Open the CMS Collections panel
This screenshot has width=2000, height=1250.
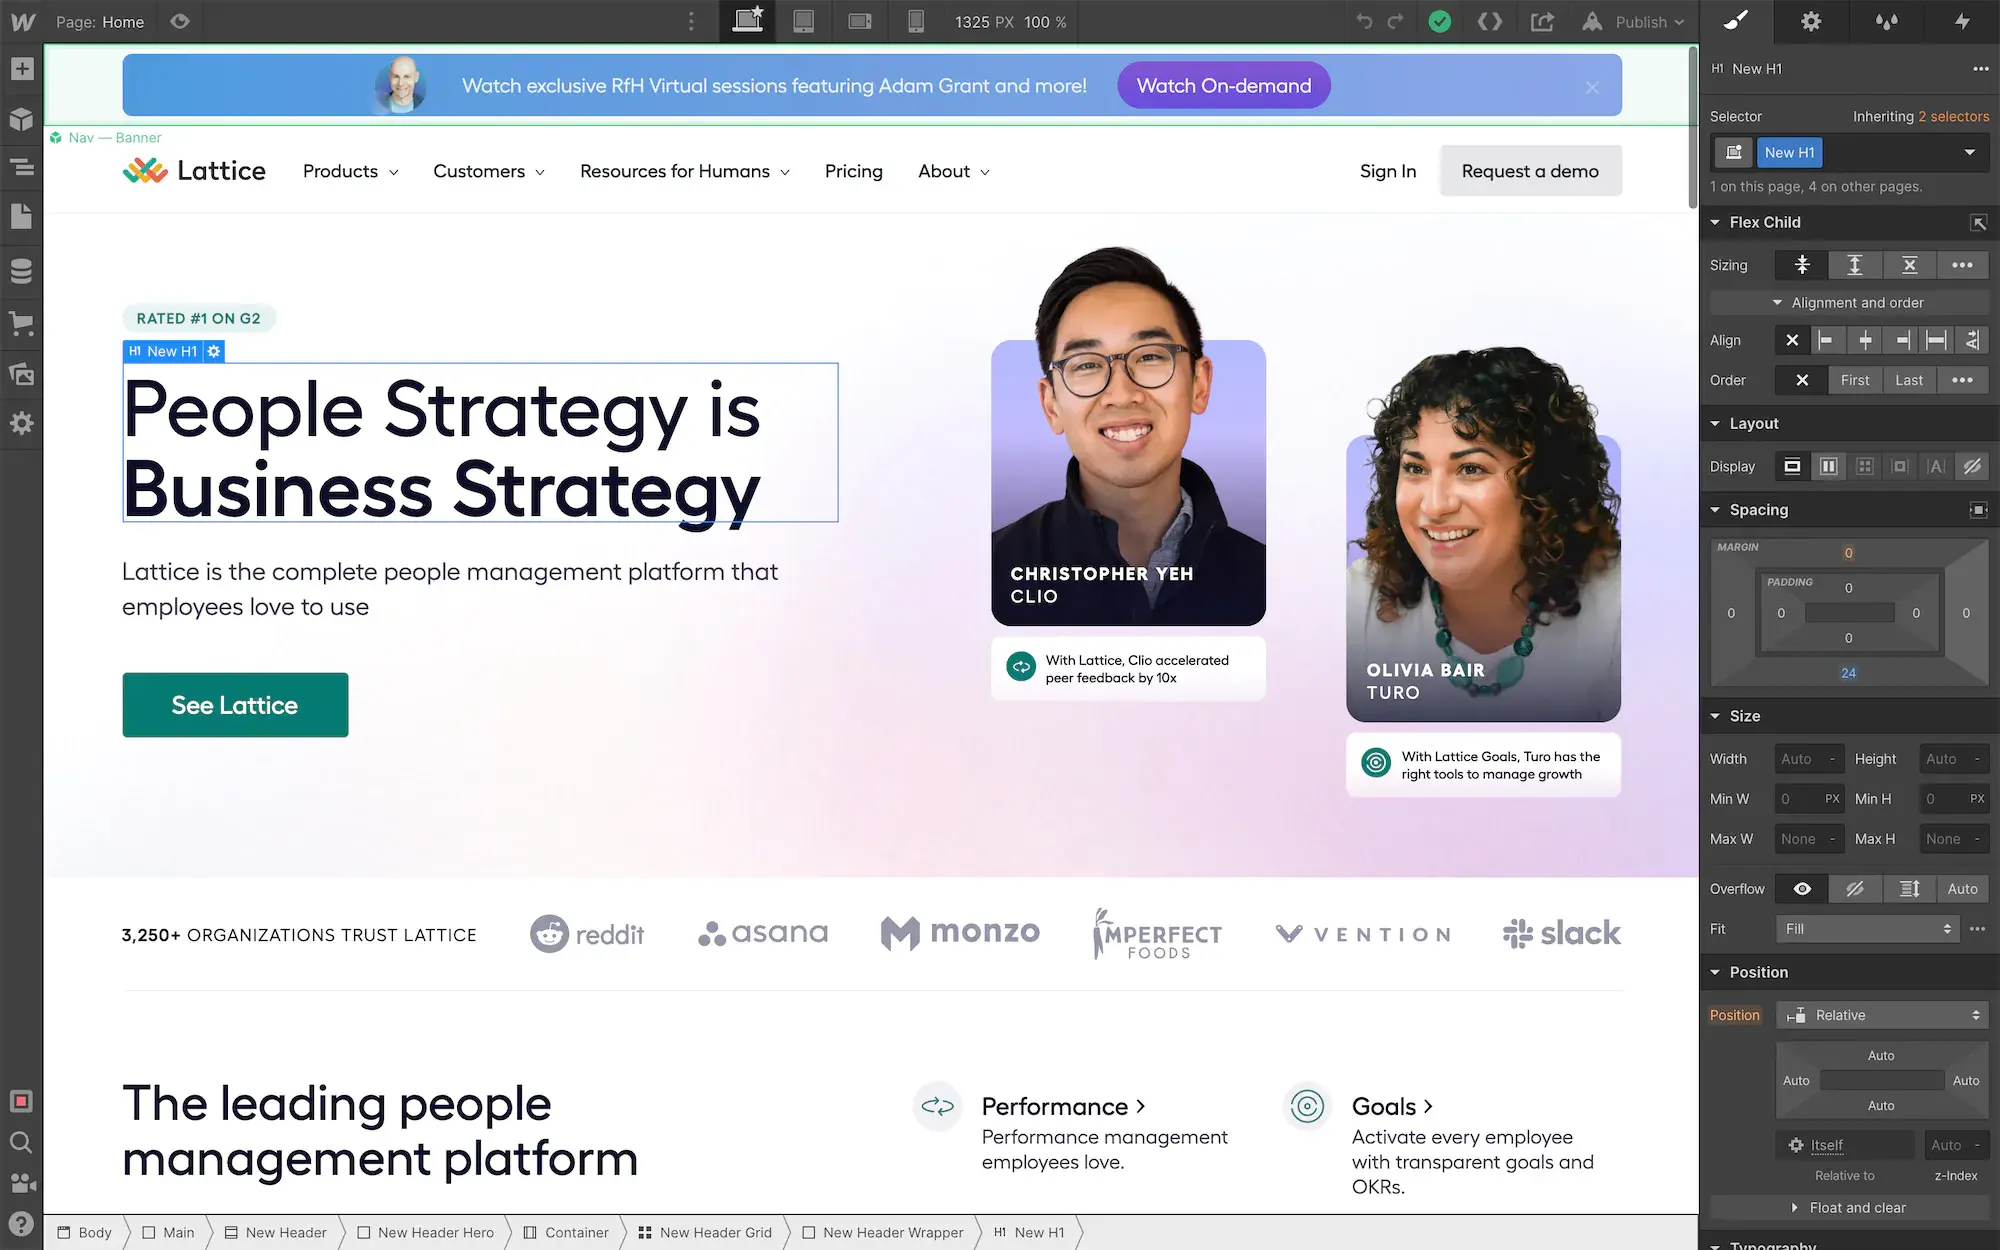[x=21, y=270]
